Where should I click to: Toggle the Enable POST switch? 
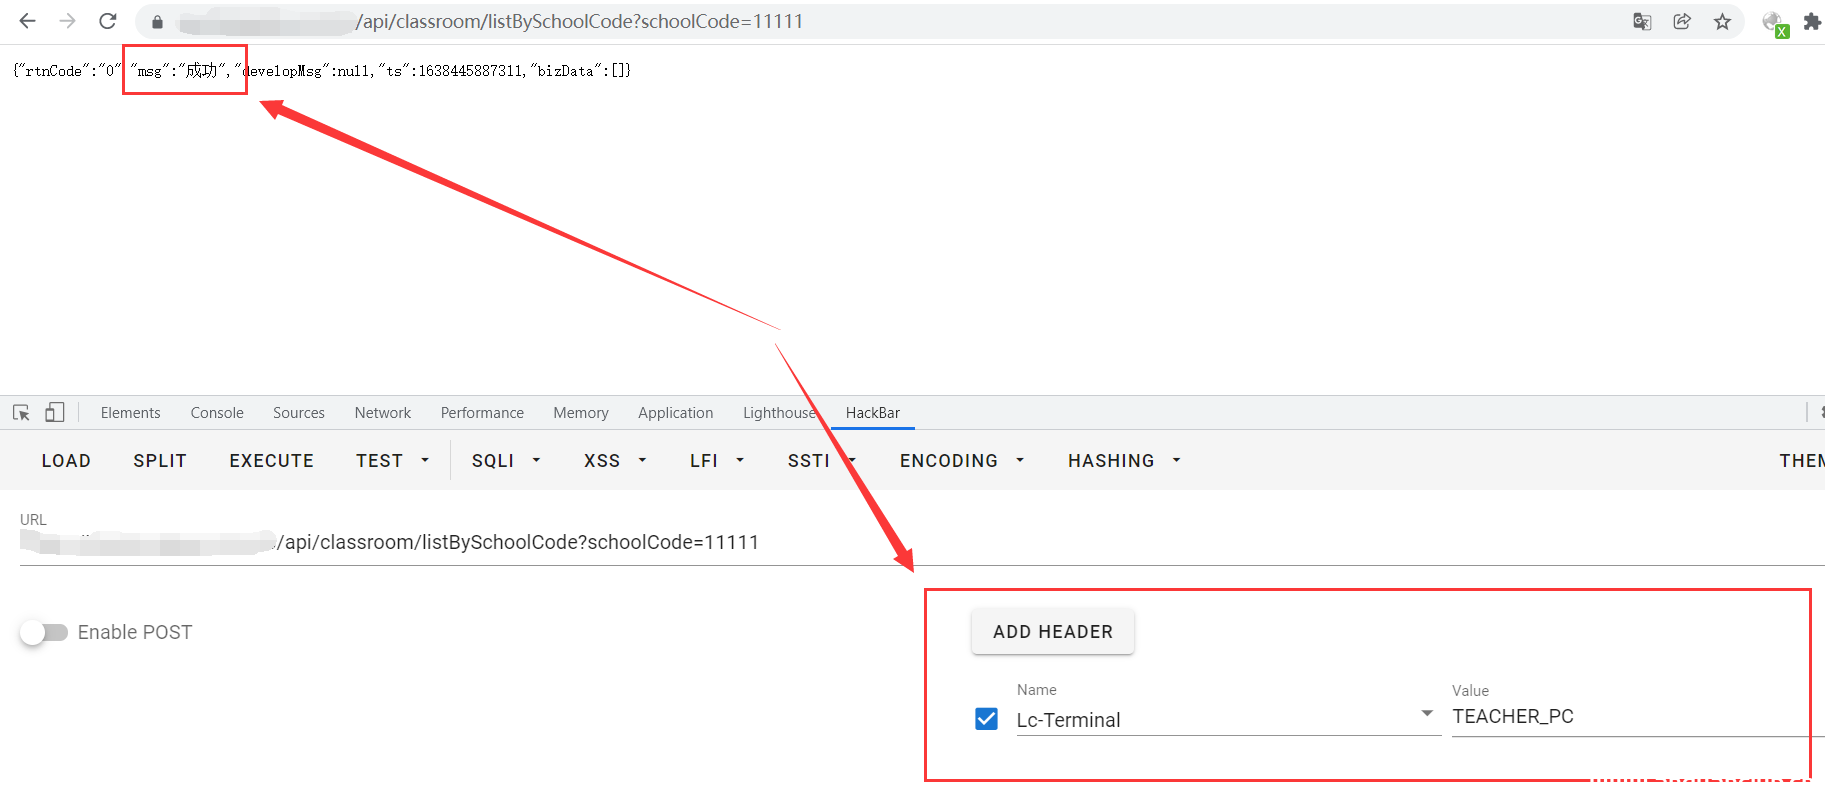(x=44, y=632)
